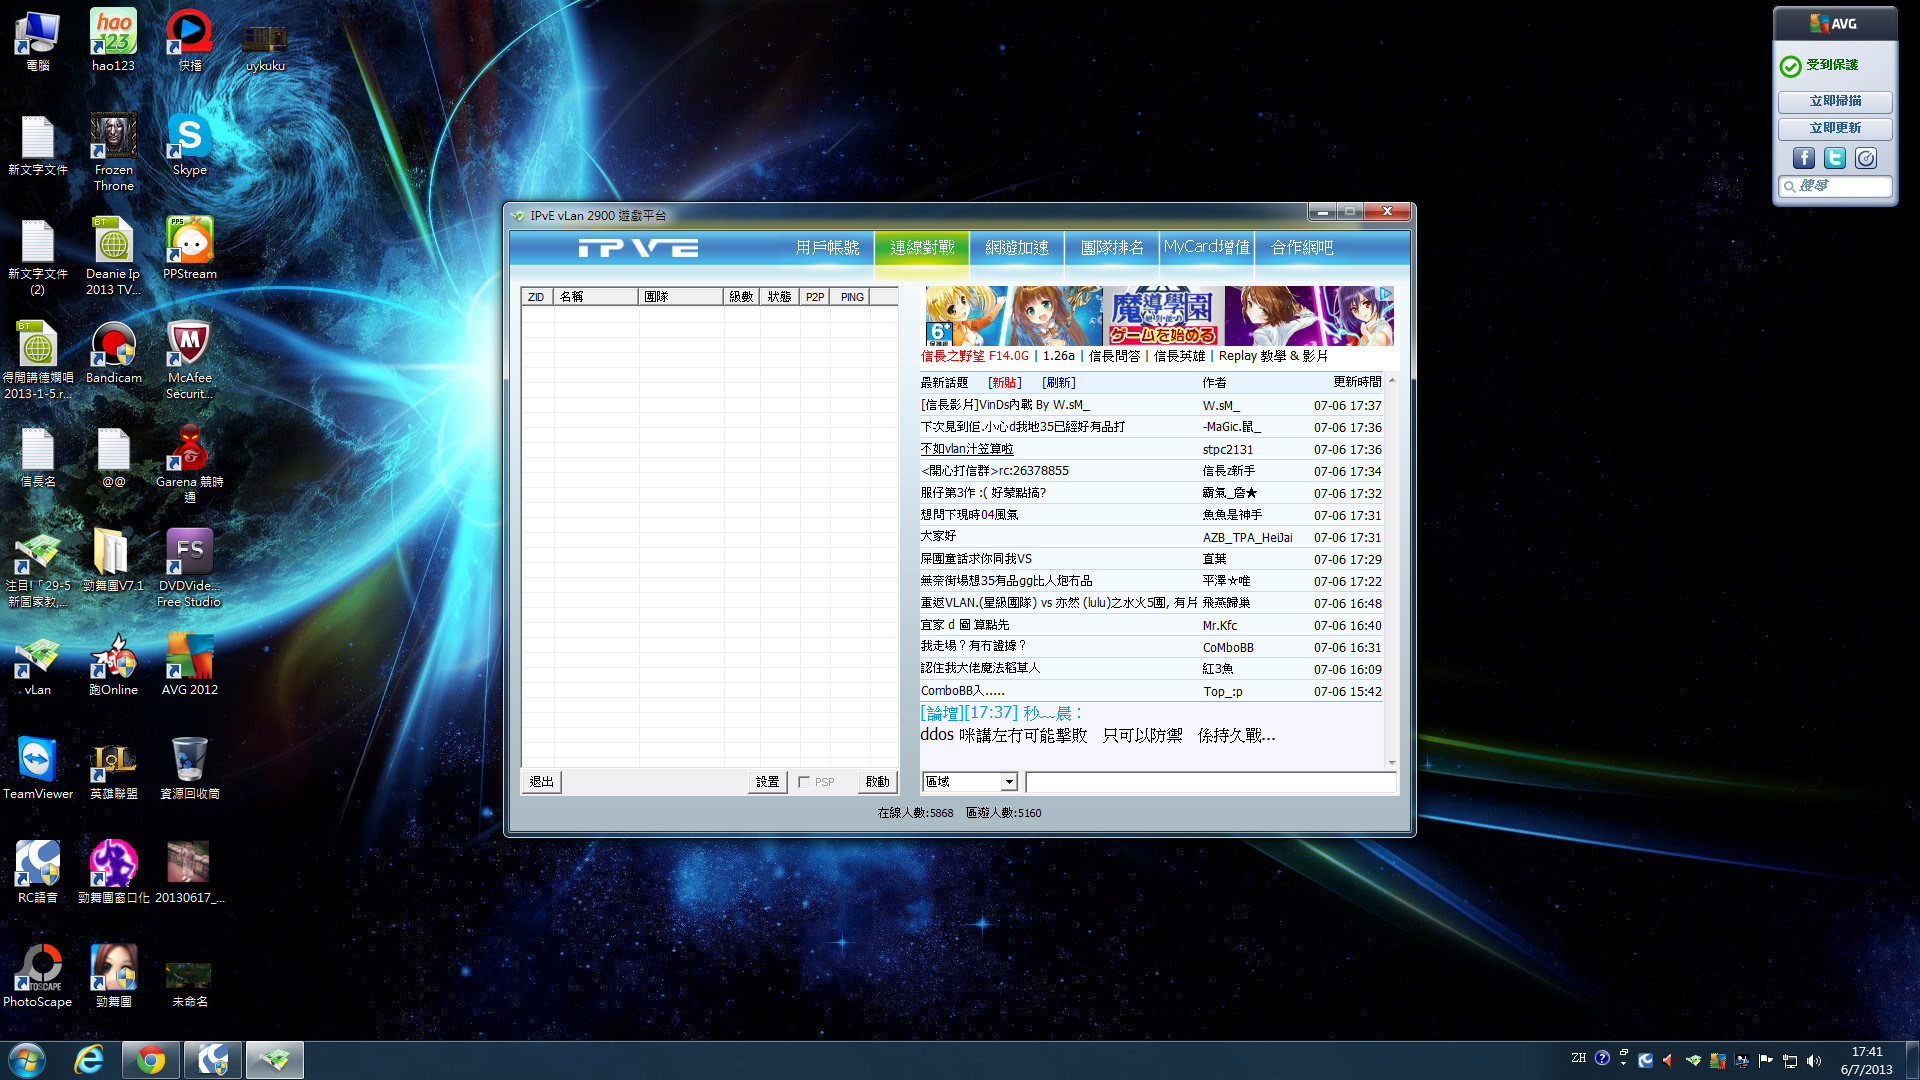This screenshot has height=1080, width=1920.
Task: Click the 設置 button
Action: click(x=767, y=782)
